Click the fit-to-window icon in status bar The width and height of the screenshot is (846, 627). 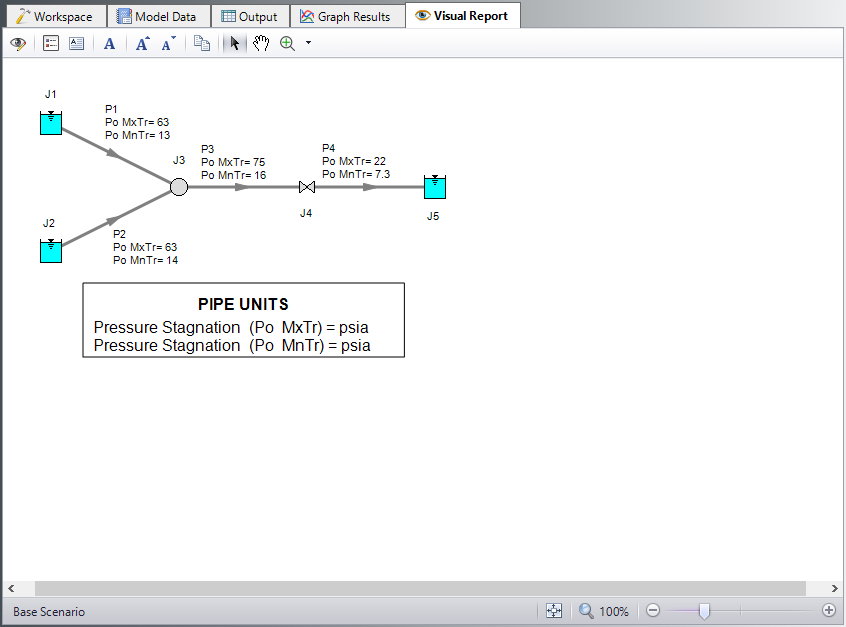coord(554,611)
